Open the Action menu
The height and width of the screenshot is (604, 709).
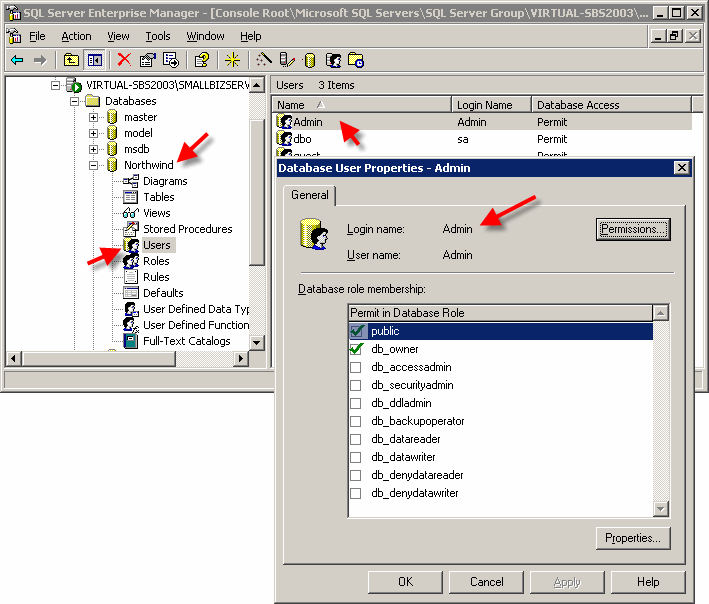click(76, 36)
